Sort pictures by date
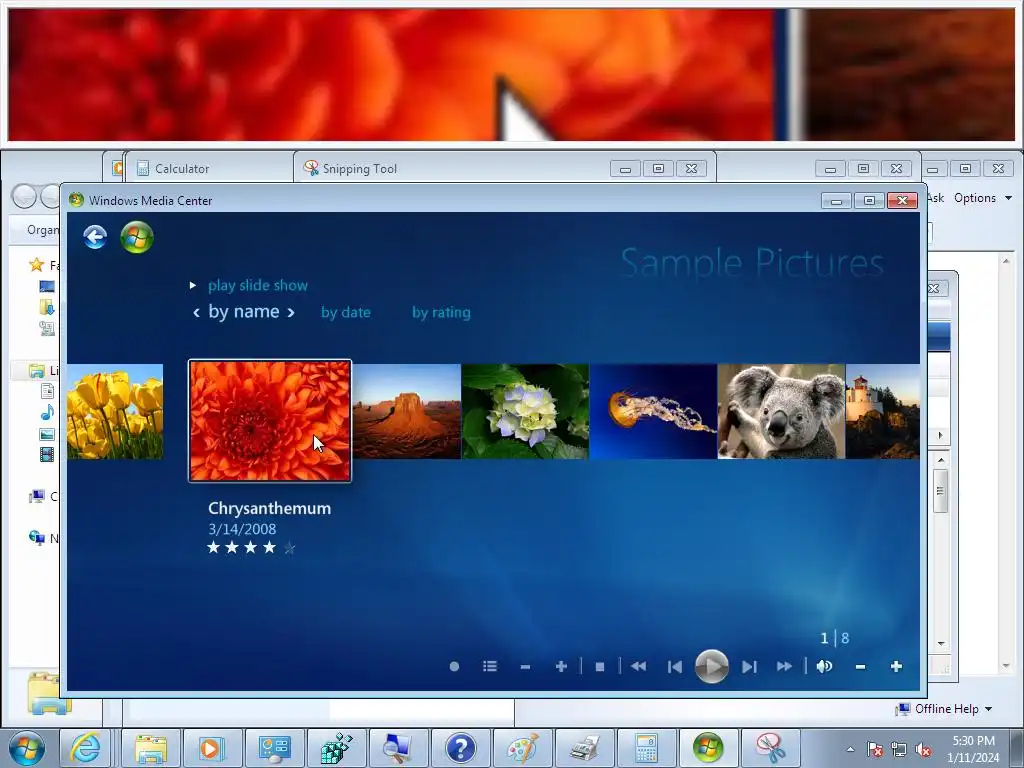Screen dimensions: 1024x768 click(x=345, y=312)
